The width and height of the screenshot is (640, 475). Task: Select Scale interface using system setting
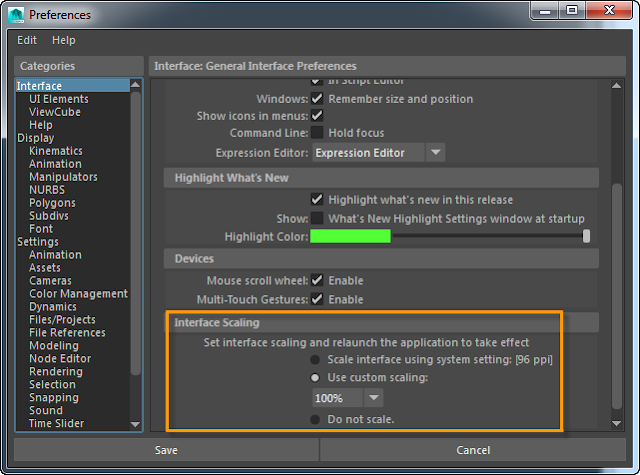click(315, 360)
